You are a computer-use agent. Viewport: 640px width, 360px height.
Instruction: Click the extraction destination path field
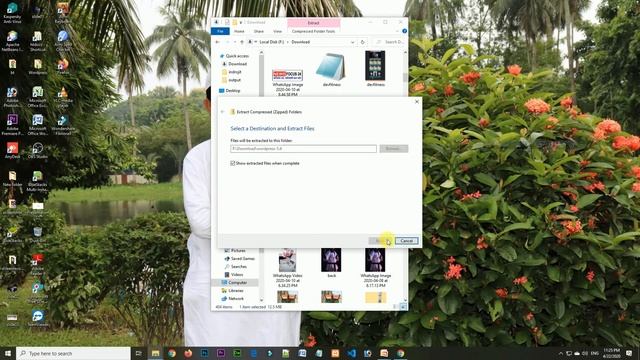pyautogui.click(x=303, y=149)
